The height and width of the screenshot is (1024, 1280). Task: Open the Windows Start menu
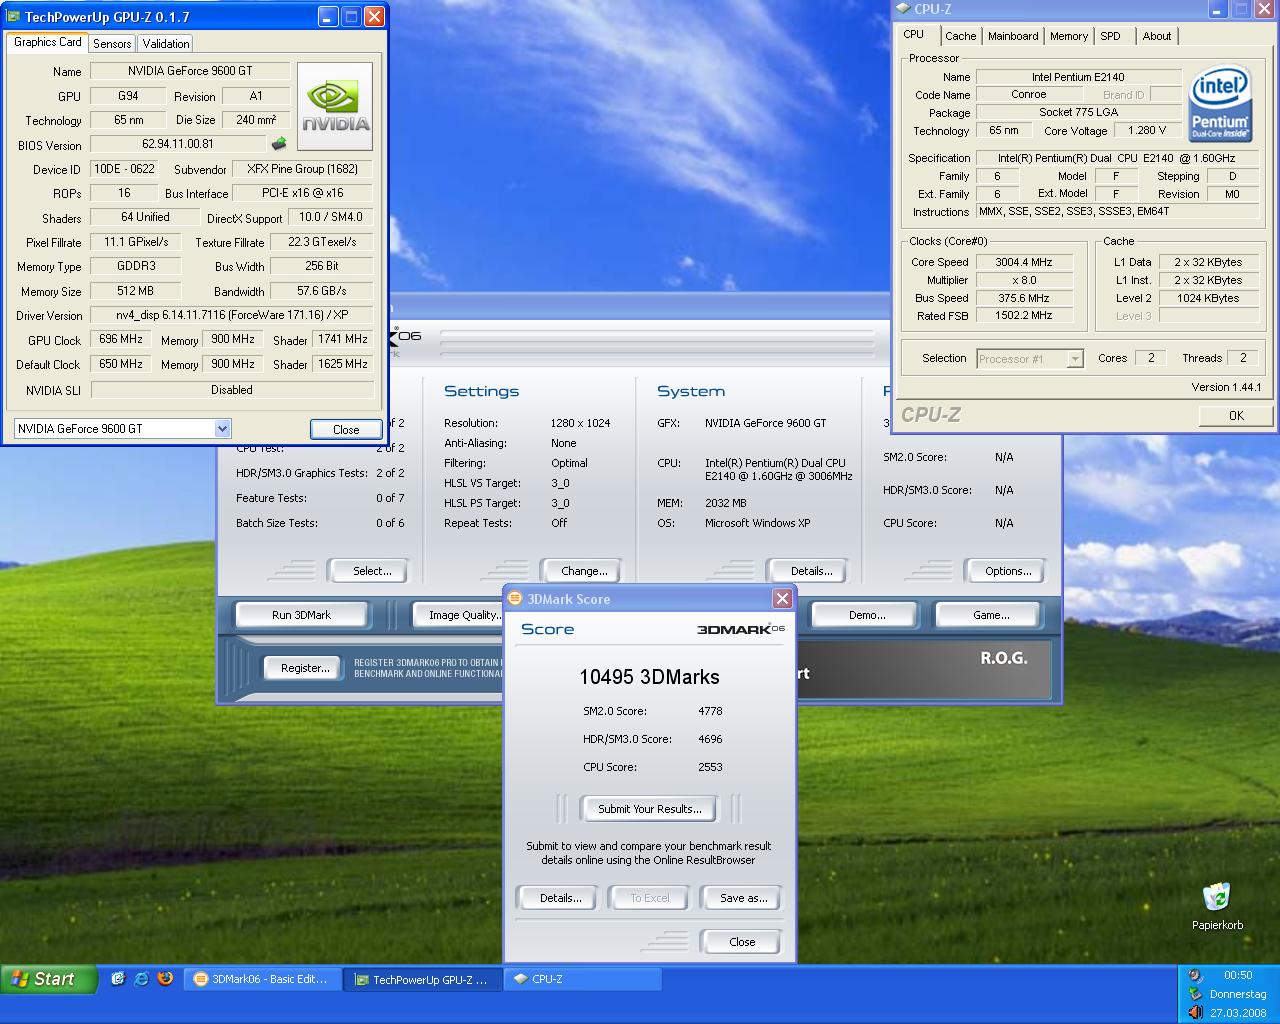(50, 979)
